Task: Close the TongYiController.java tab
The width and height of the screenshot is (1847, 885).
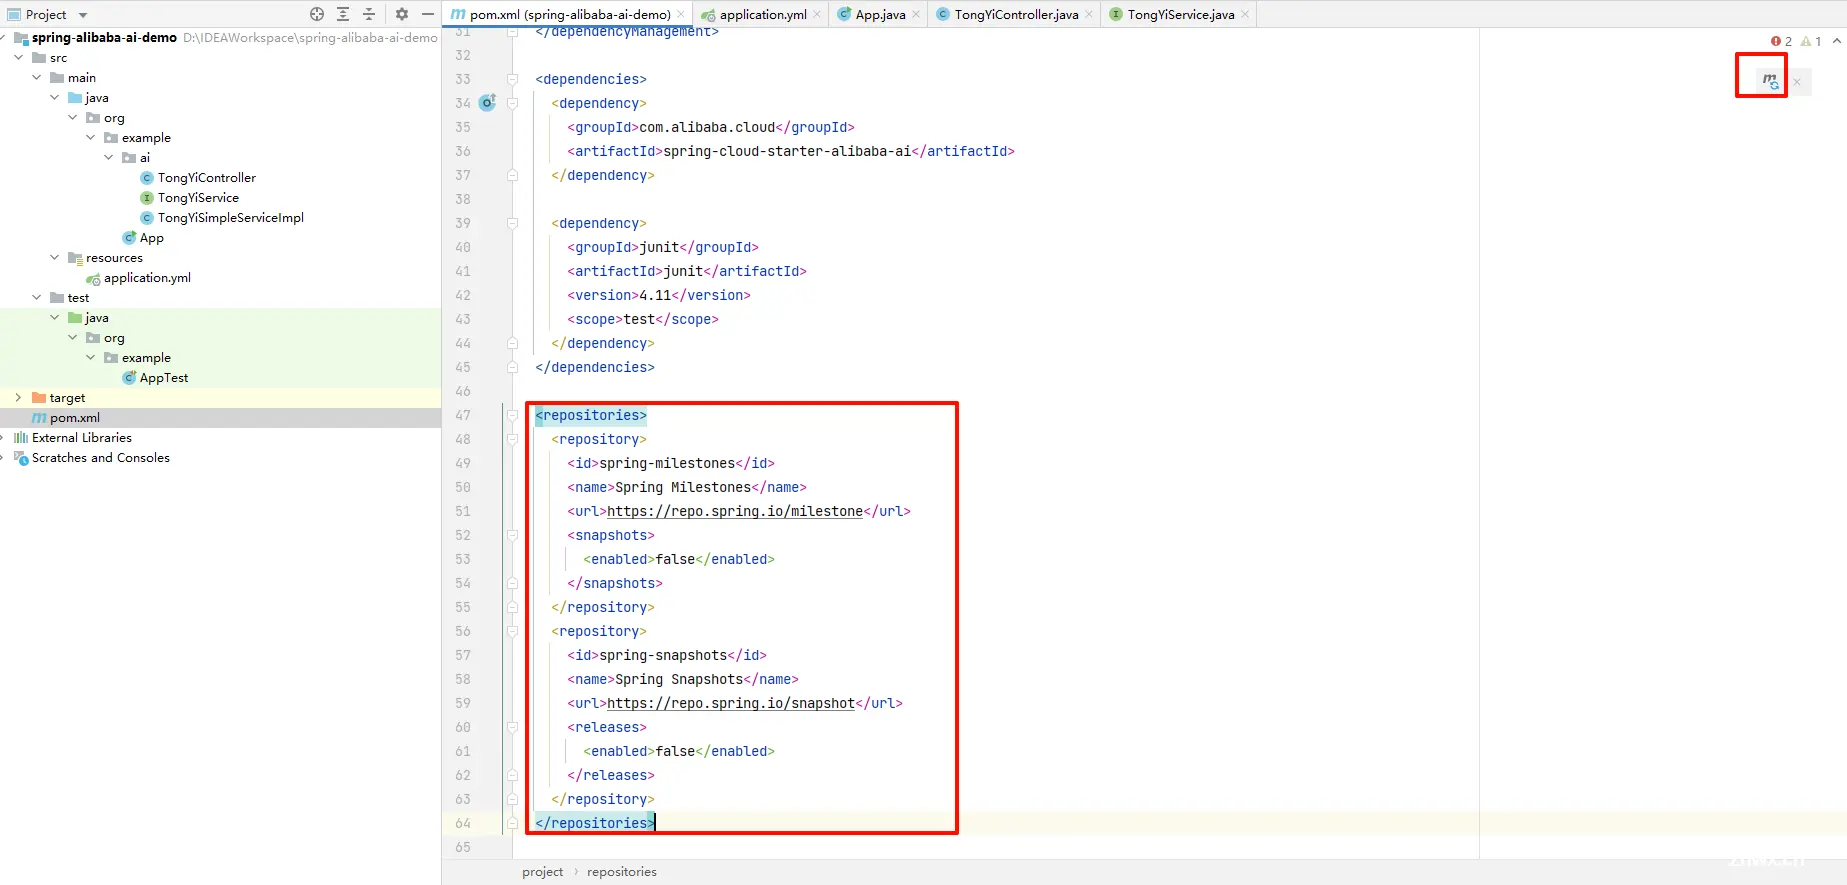Action: 1089,14
